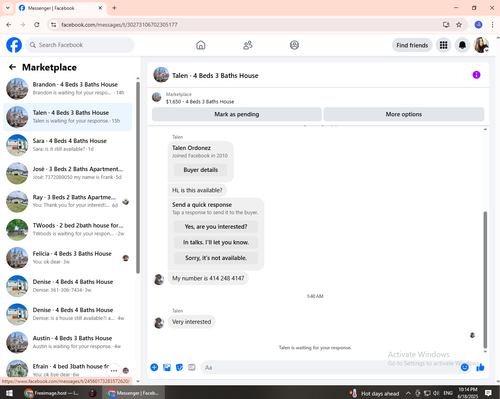
Task: Open new browser tab with plus
Action: pos(114,8)
